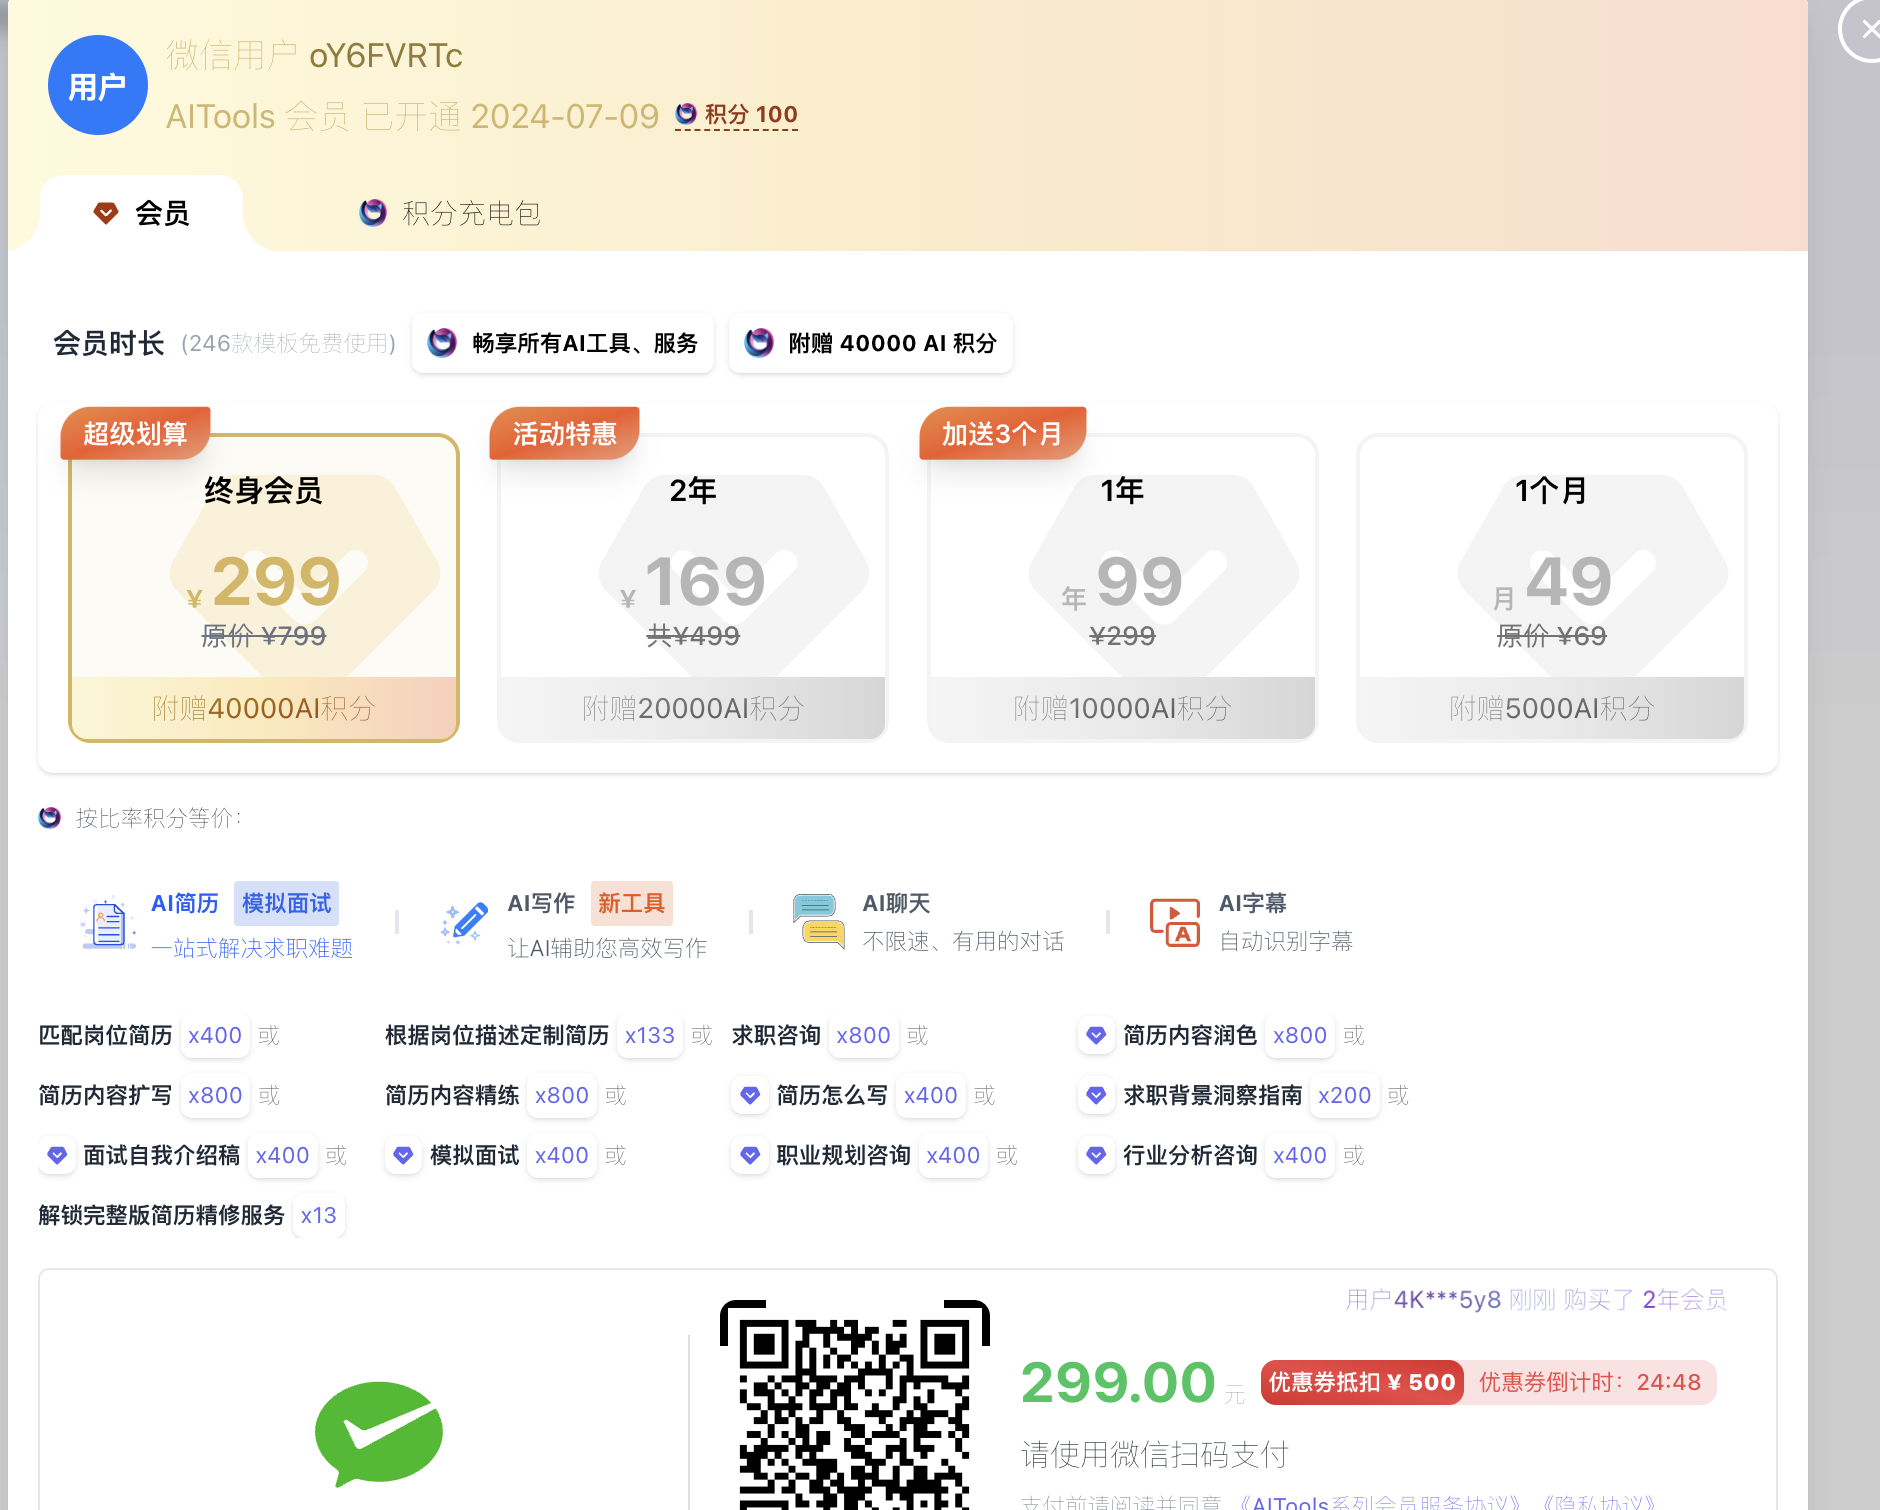The height and width of the screenshot is (1510, 1880).
Task: Open the AITools系列会员服务协议 link
Action: [1378, 1503]
